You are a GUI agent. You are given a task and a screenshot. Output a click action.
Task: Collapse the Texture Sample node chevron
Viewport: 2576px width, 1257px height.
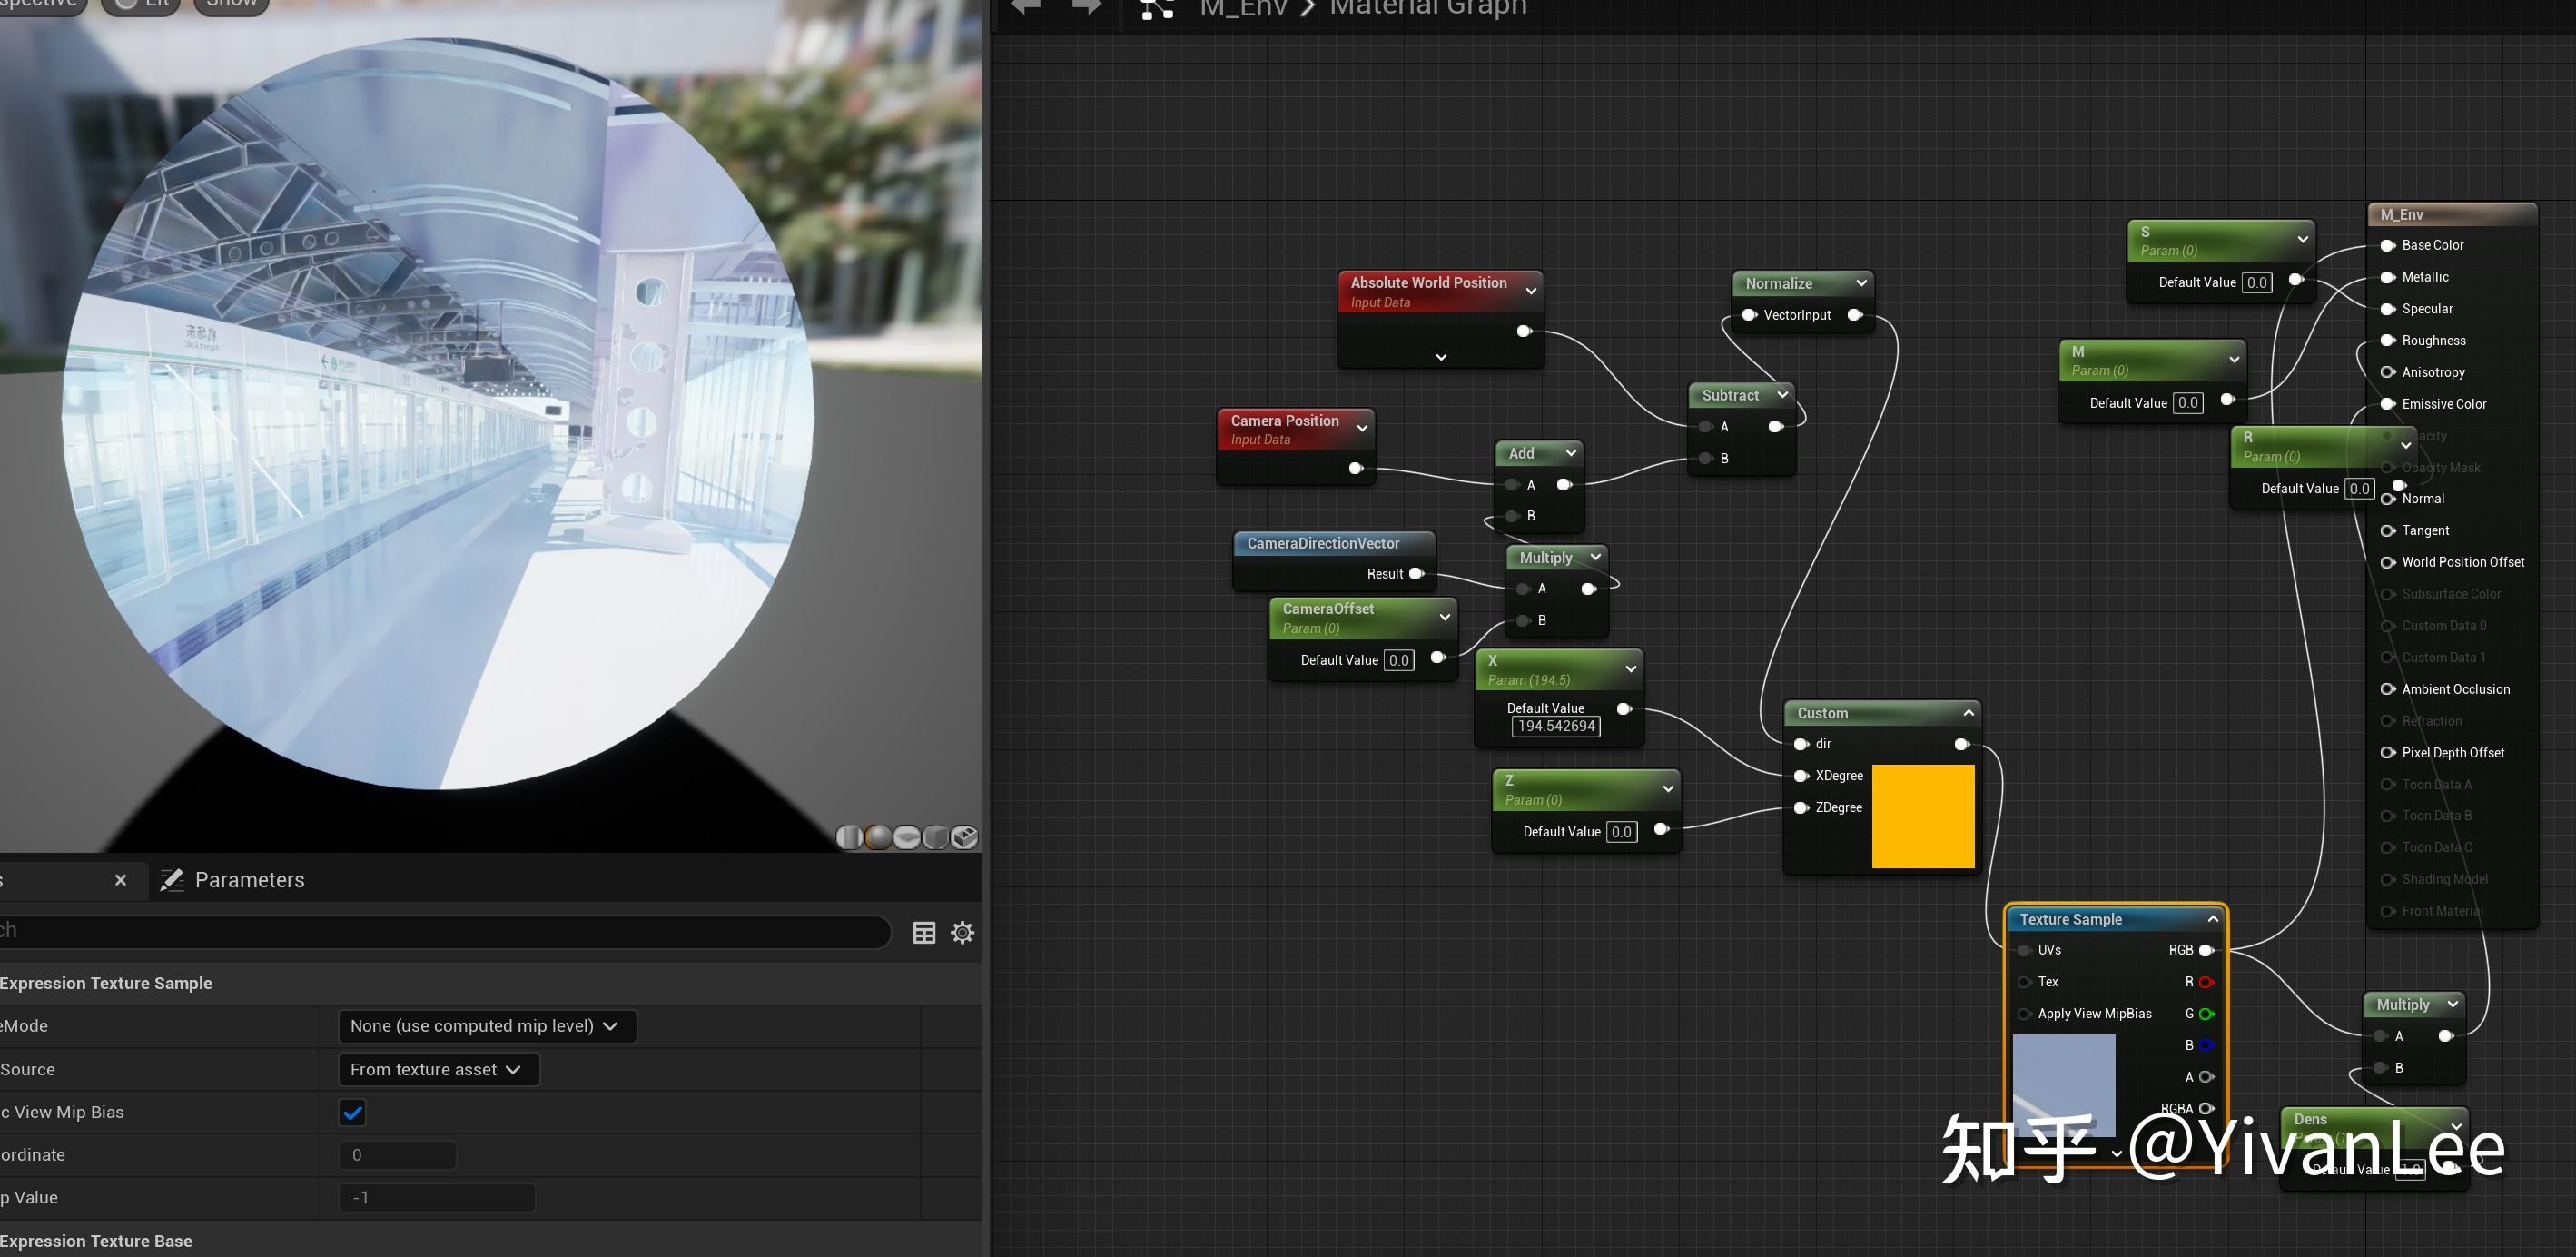(2212, 918)
